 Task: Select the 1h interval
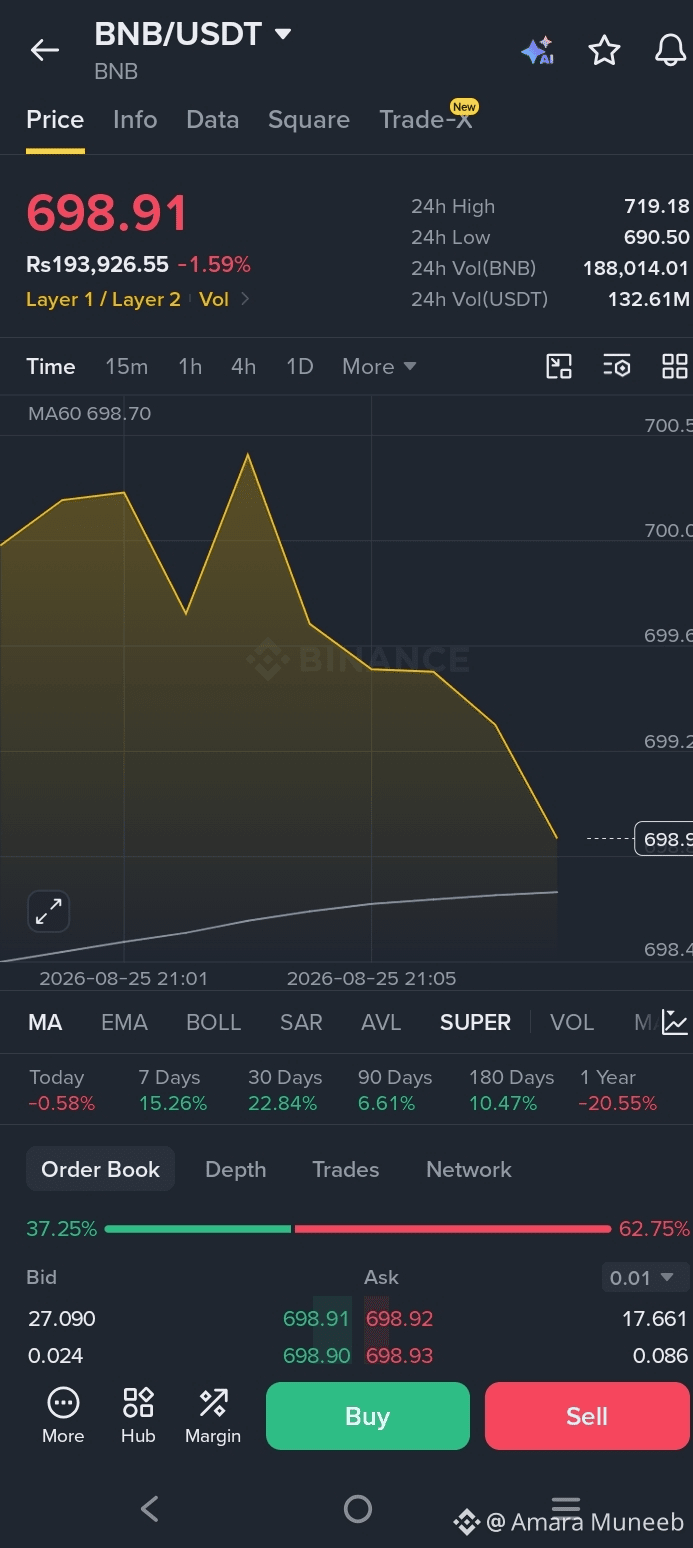click(190, 366)
